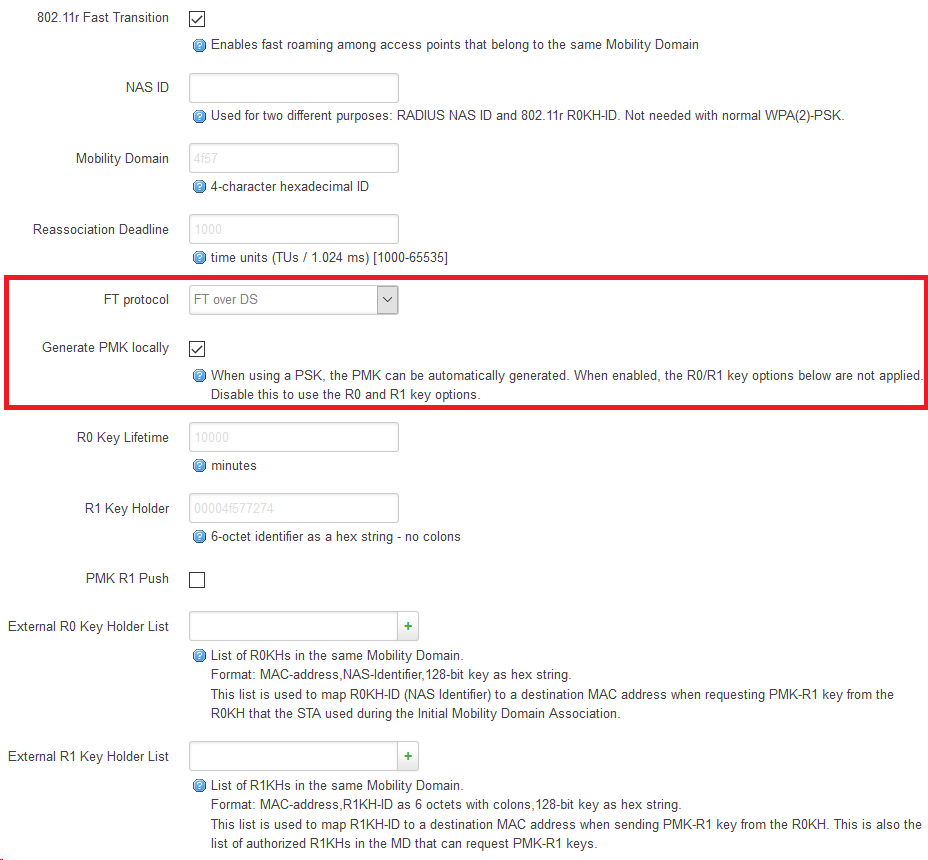Click help icon for Fast Transition description
The image size is (928, 860).
click(199, 45)
